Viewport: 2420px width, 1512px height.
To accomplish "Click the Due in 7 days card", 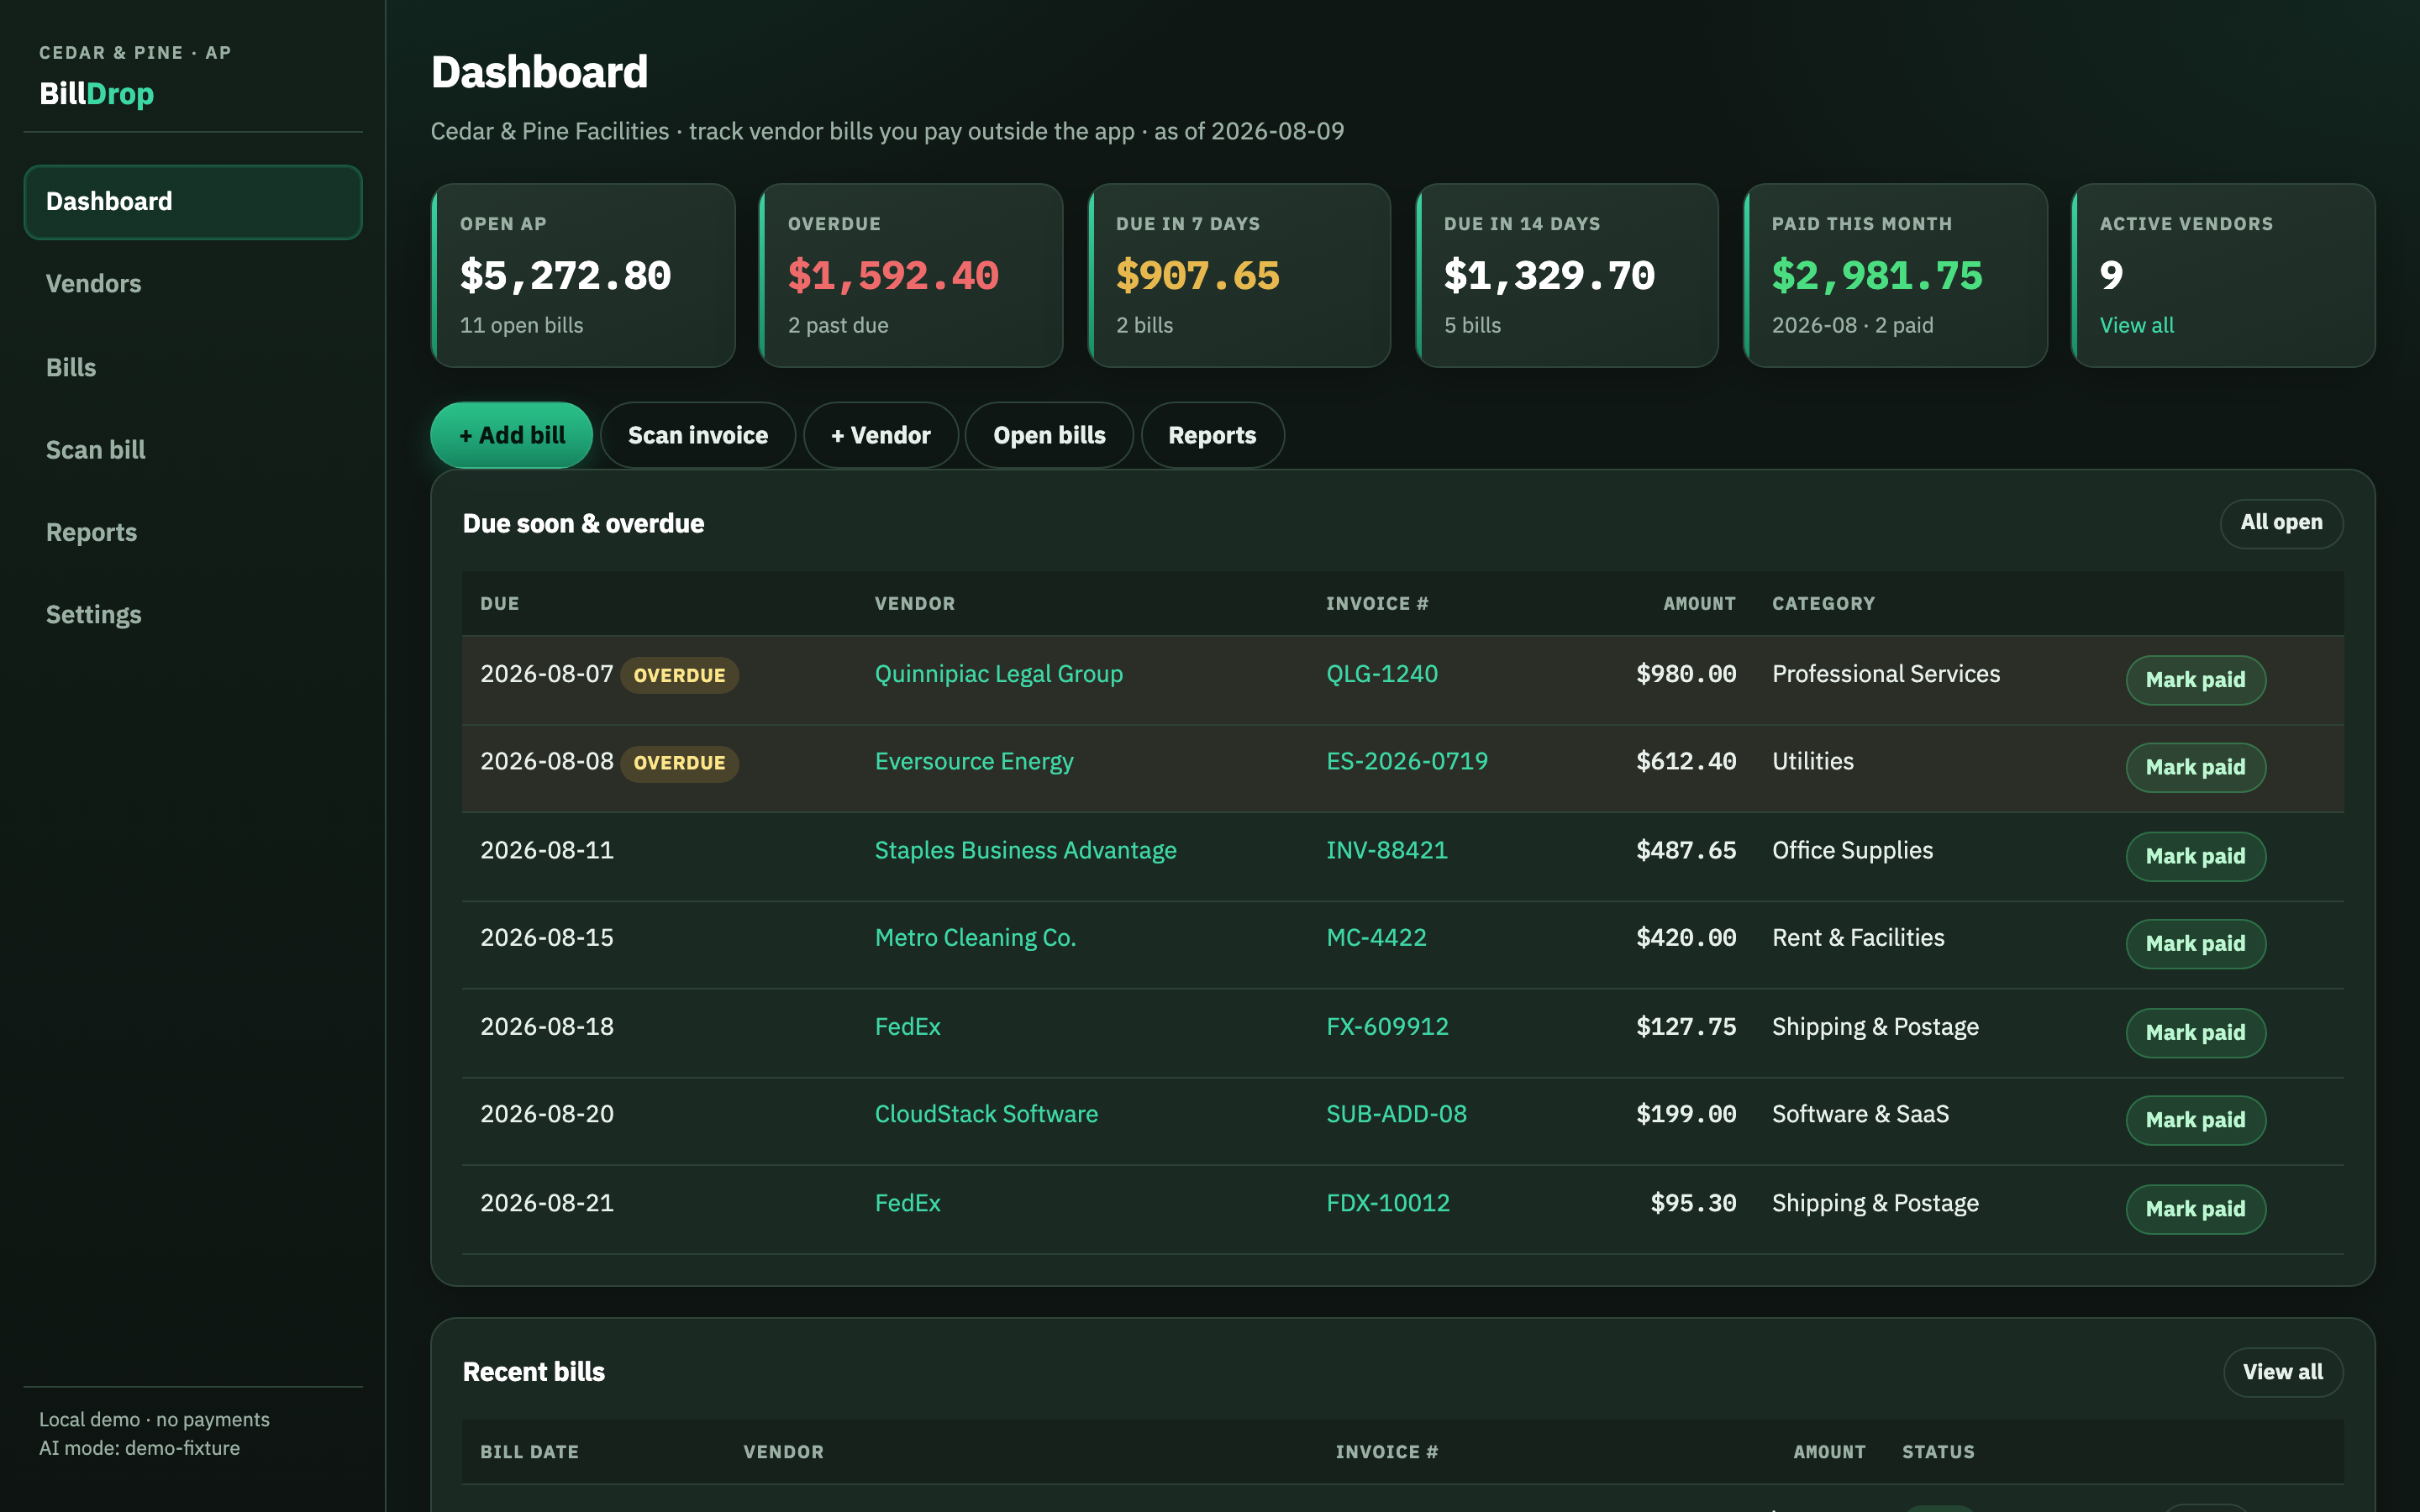I will [1239, 275].
